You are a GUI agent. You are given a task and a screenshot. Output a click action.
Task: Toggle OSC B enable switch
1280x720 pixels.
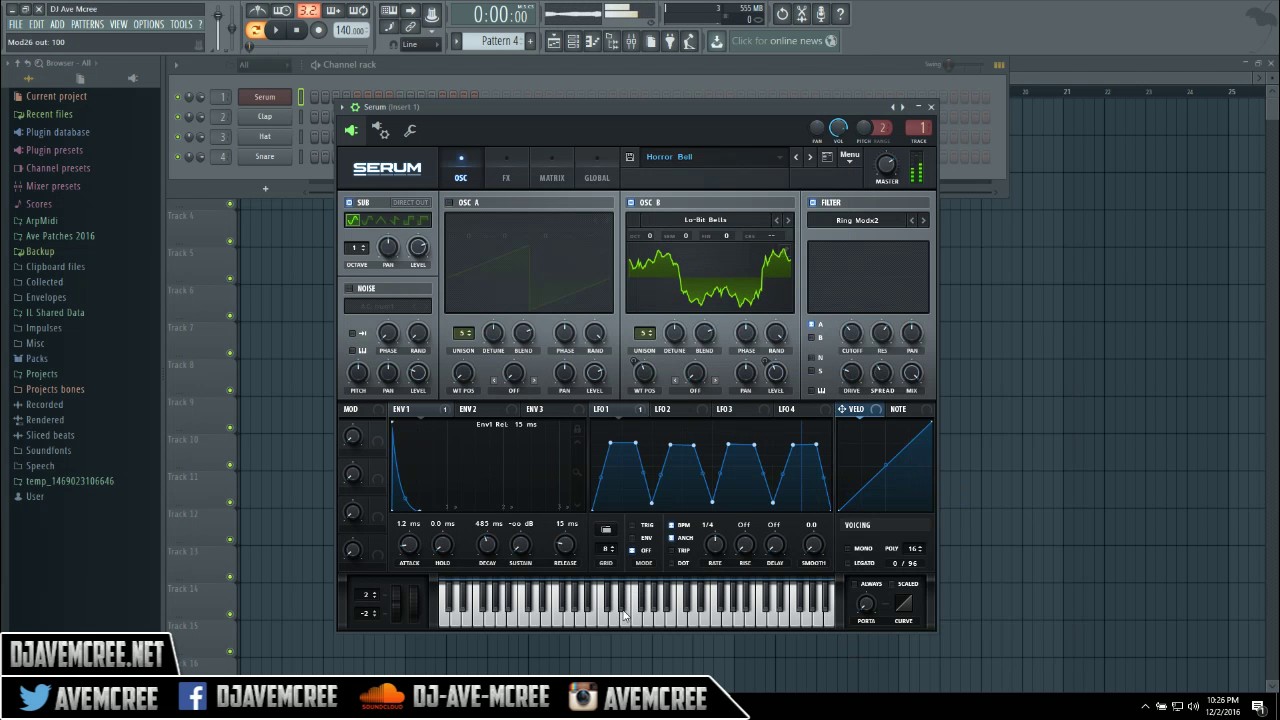coord(631,203)
